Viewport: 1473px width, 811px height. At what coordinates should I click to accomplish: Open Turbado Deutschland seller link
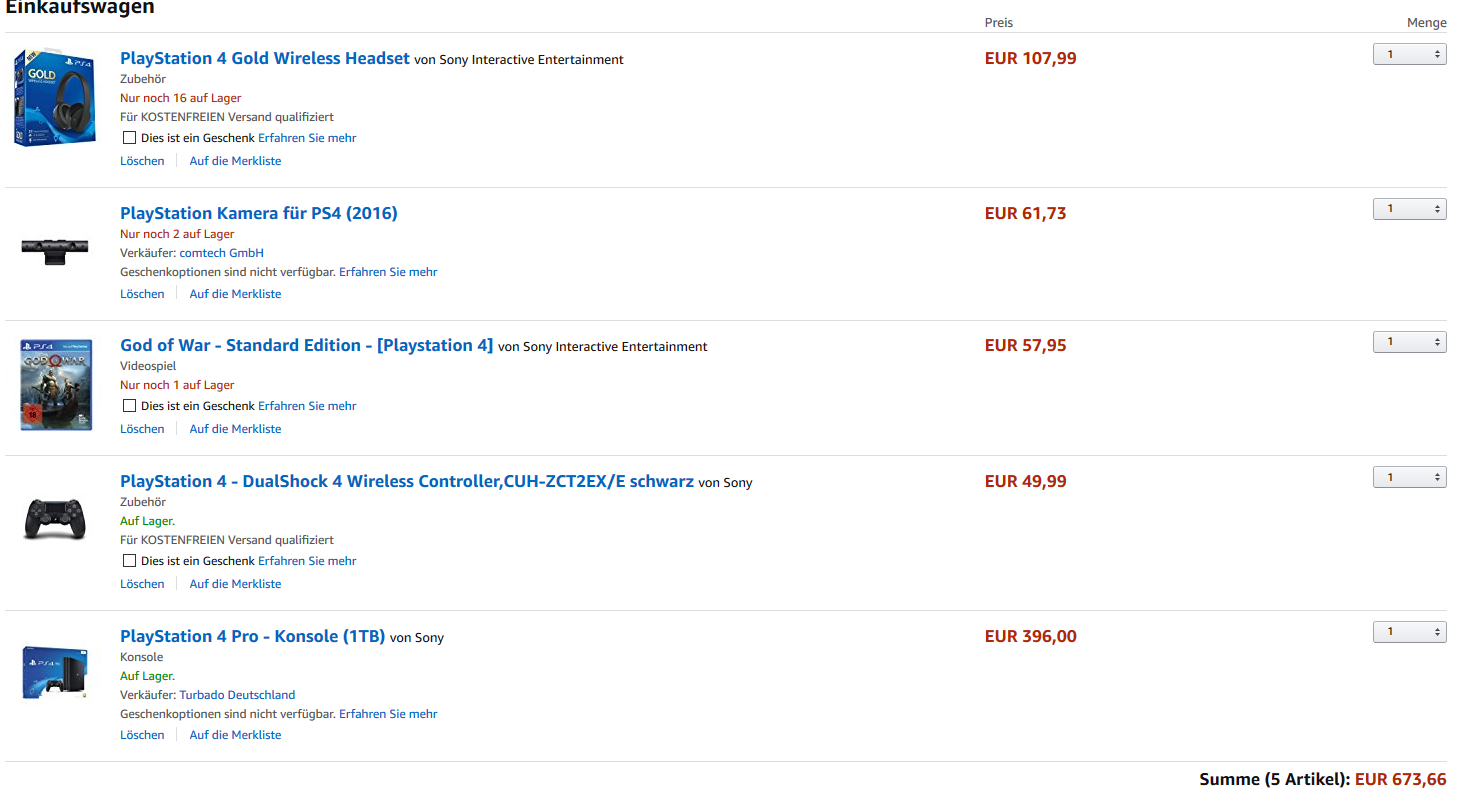[237, 695]
